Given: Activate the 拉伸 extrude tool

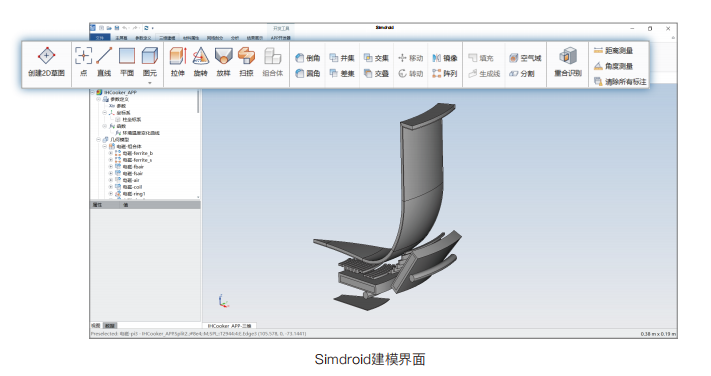Looking at the screenshot, I should (x=178, y=62).
